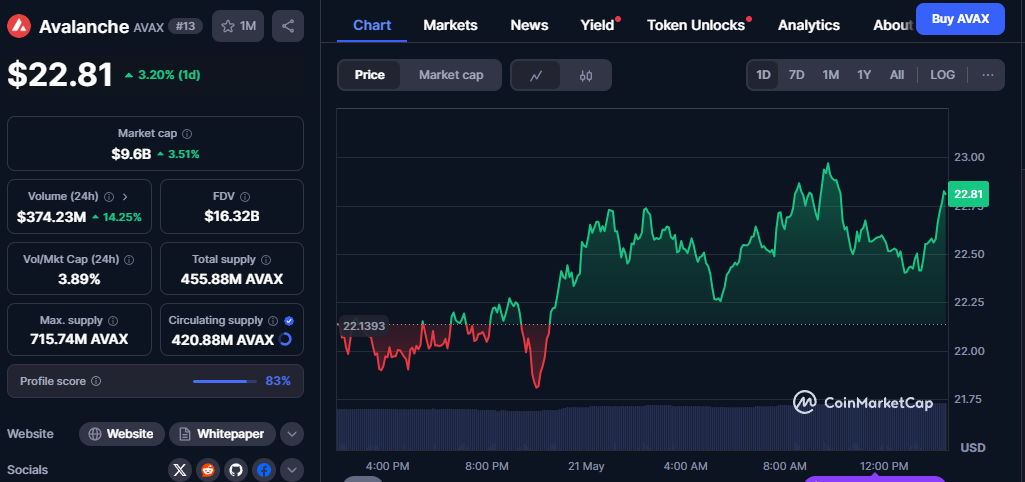Open the Volume (24h) arrow link

coord(125,196)
